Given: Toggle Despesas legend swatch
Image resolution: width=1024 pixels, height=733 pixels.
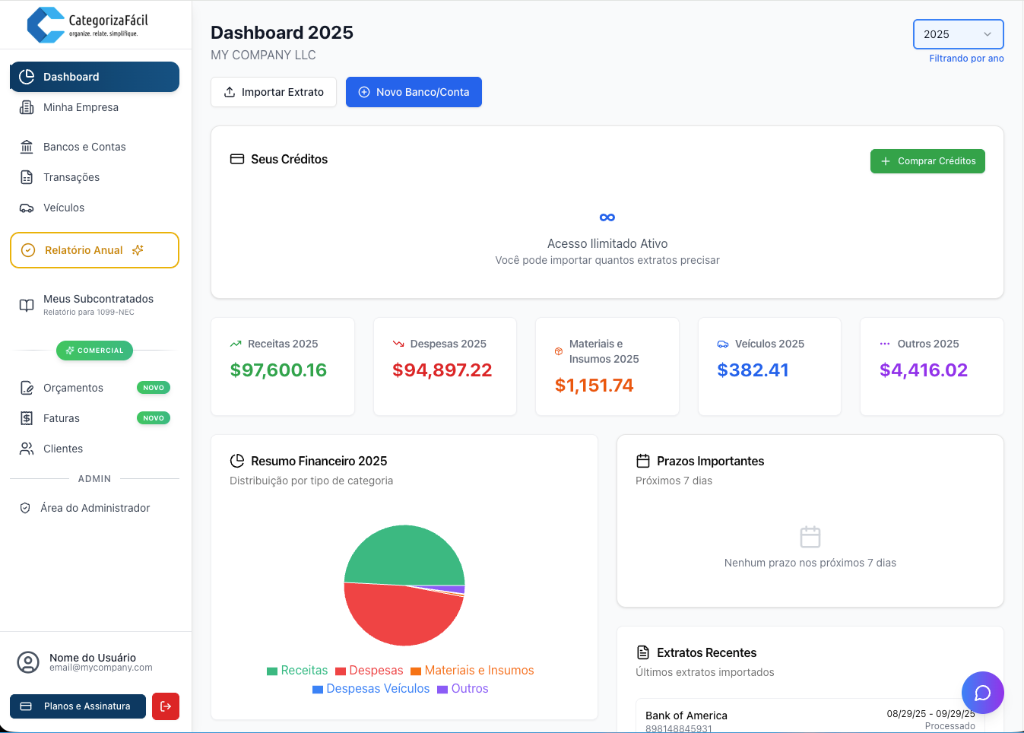Looking at the screenshot, I should click(x=340, y=671).
